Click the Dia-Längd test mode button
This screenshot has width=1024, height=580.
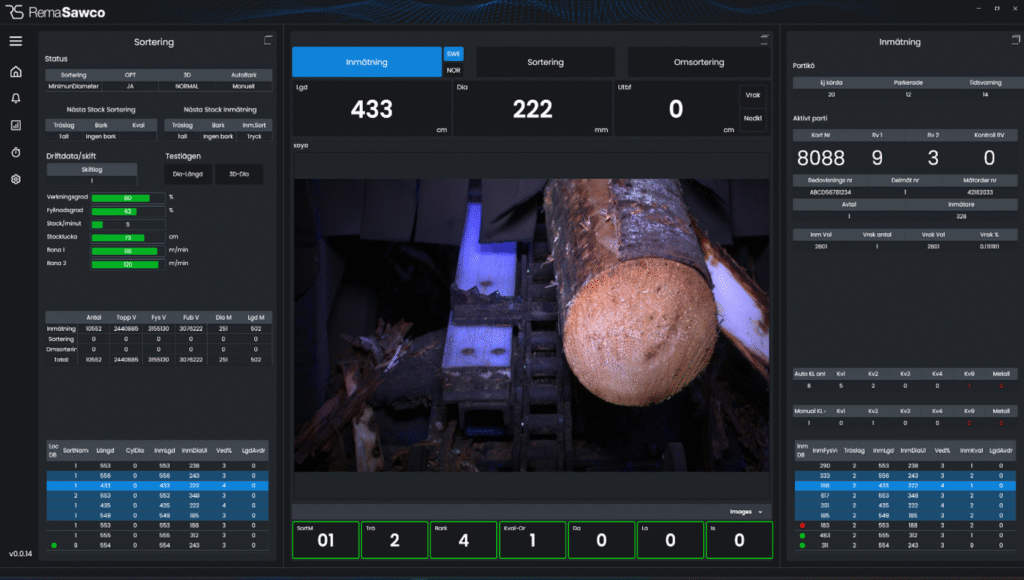click(187, 174)
